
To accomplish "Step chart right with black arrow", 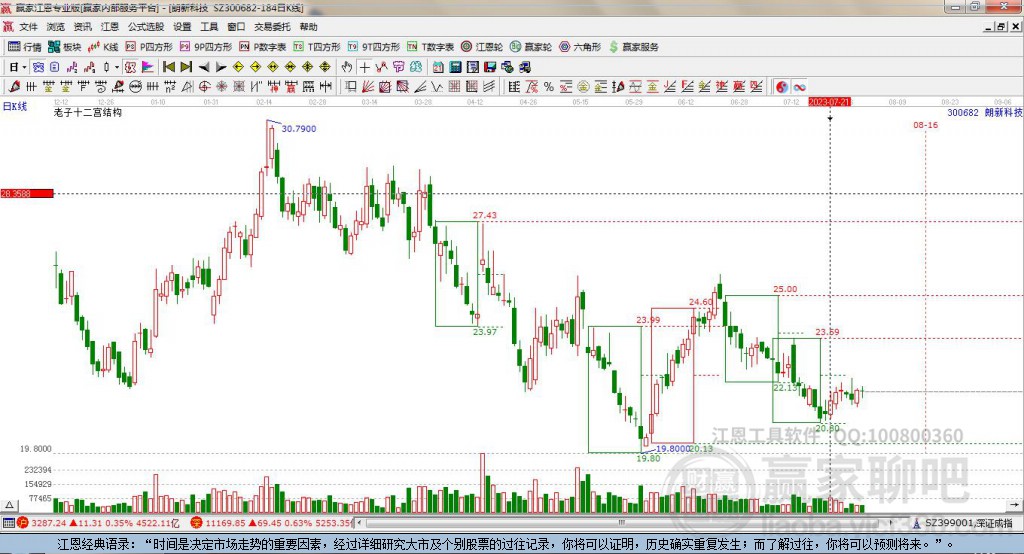I will [x=221, y=67].
